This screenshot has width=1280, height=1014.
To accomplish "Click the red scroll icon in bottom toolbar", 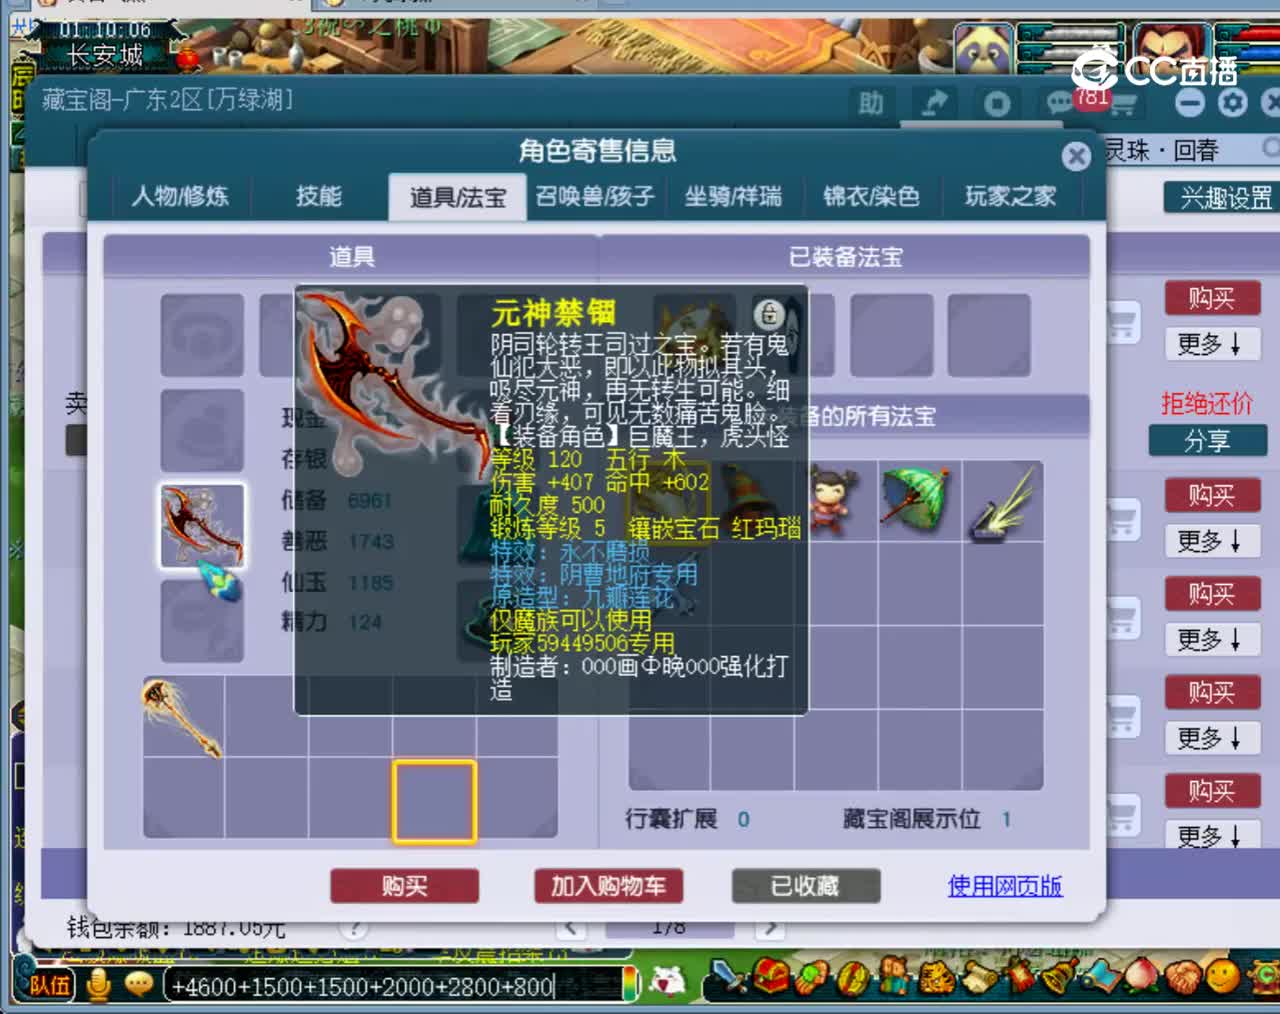I will pyautogui.click(x=1020, y=978).
